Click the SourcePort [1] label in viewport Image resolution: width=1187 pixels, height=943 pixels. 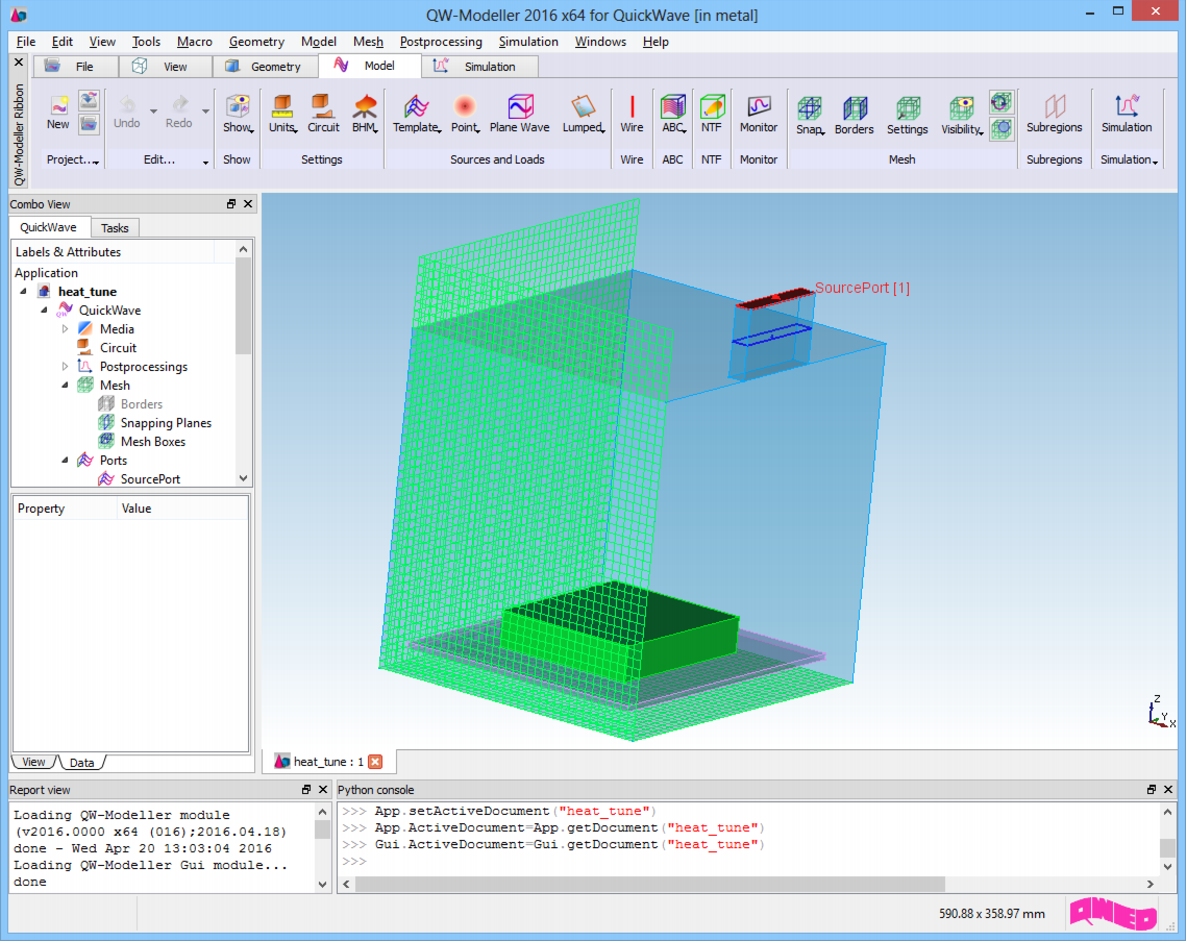click(862, 288)
